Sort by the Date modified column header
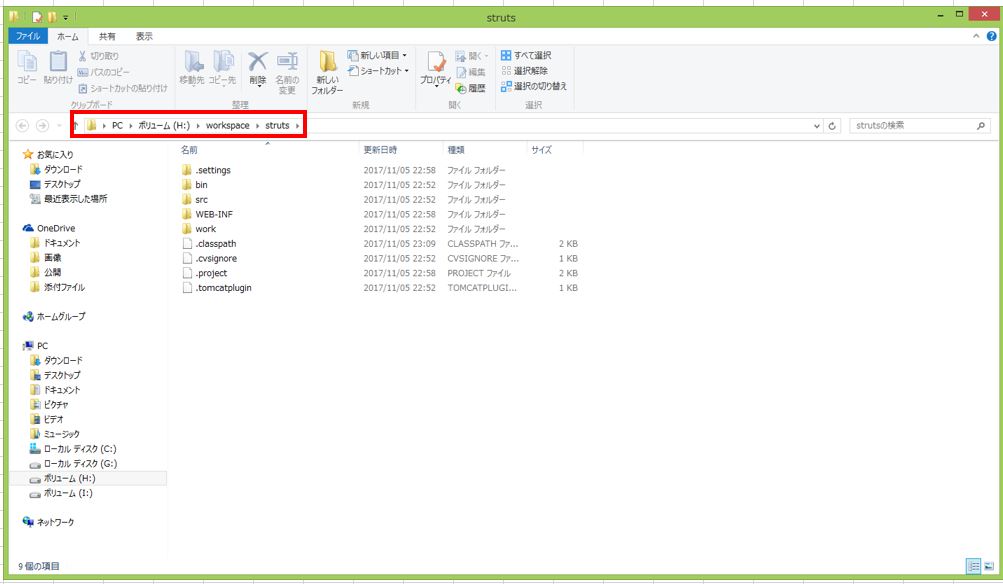 pyautogui.click(x=381, y=150)
